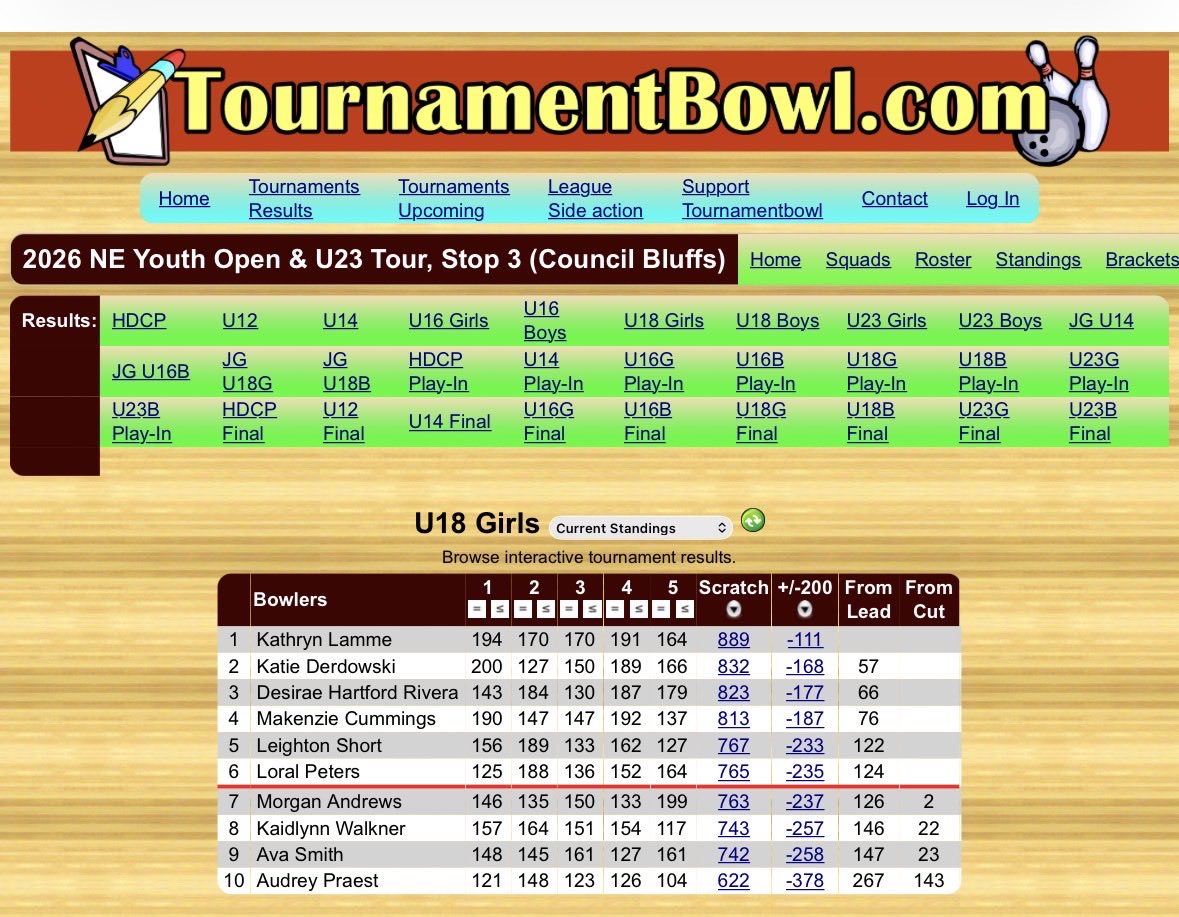
Task: Click Kathryn Lamme's scratch score 889
Action: click(x=733, y=640)
